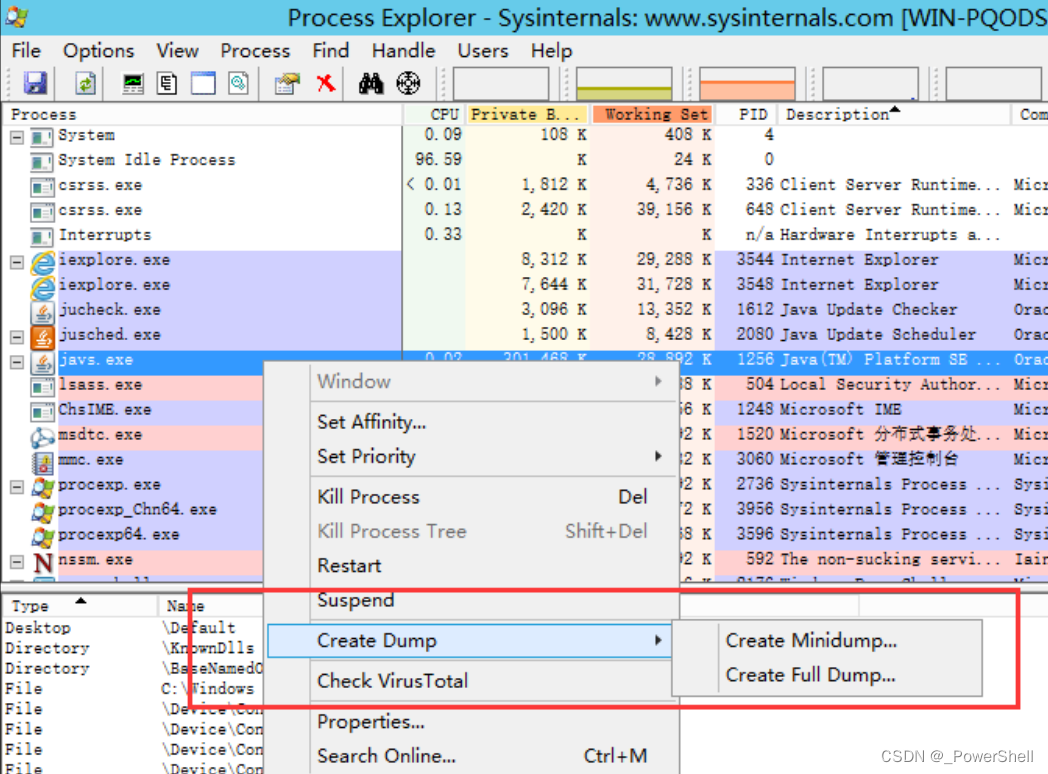Open Properties... from context menu
Viewport: 1048px width, 774px height.
(473, 722)
